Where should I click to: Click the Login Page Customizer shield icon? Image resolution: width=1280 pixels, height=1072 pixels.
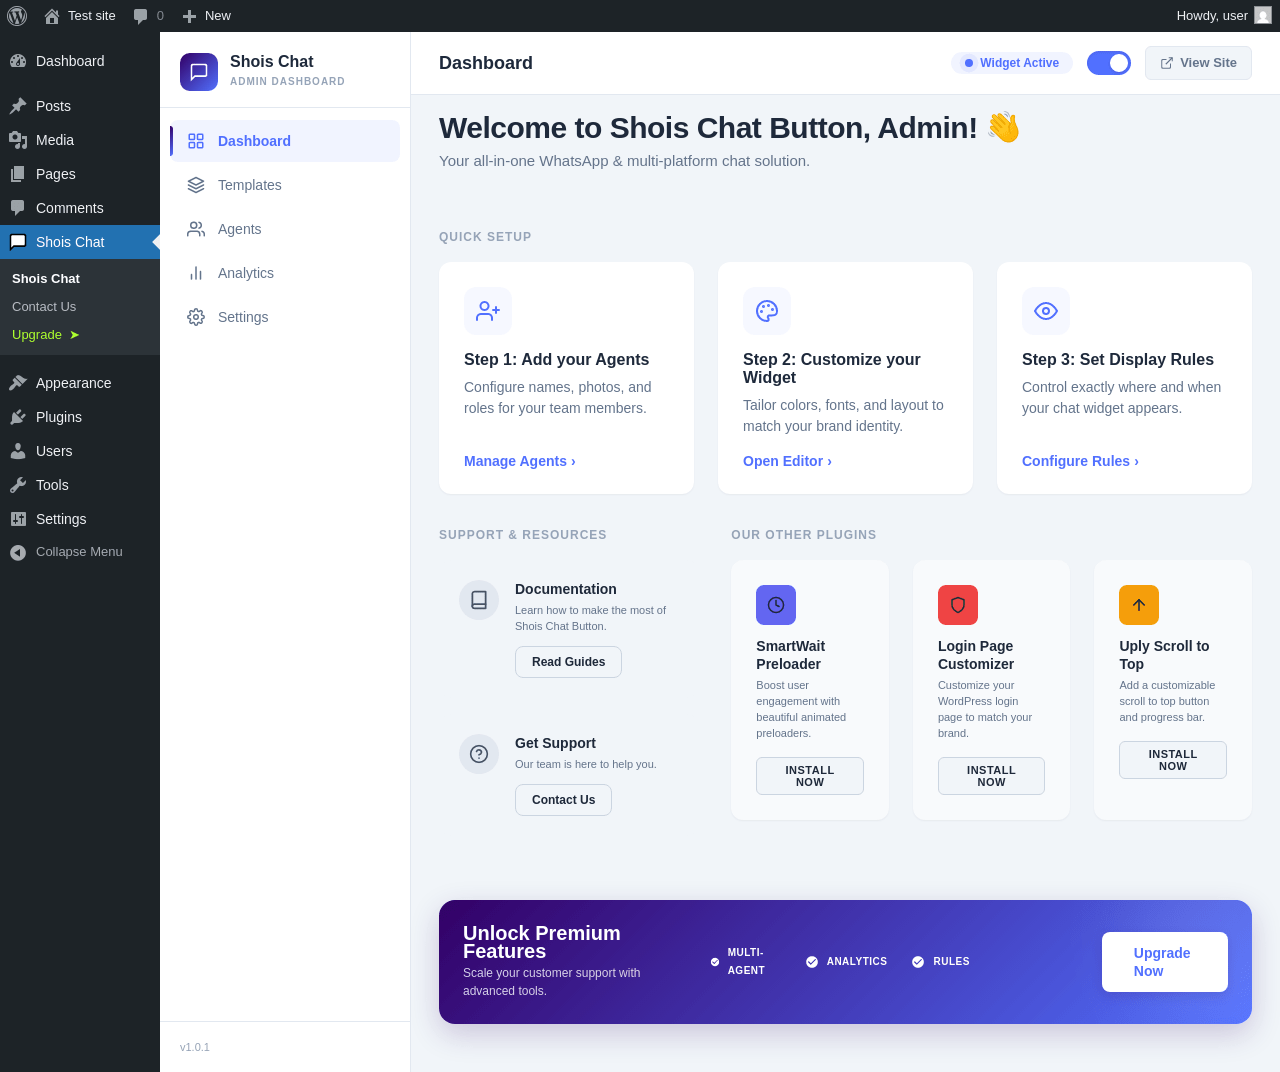[958, 605]
